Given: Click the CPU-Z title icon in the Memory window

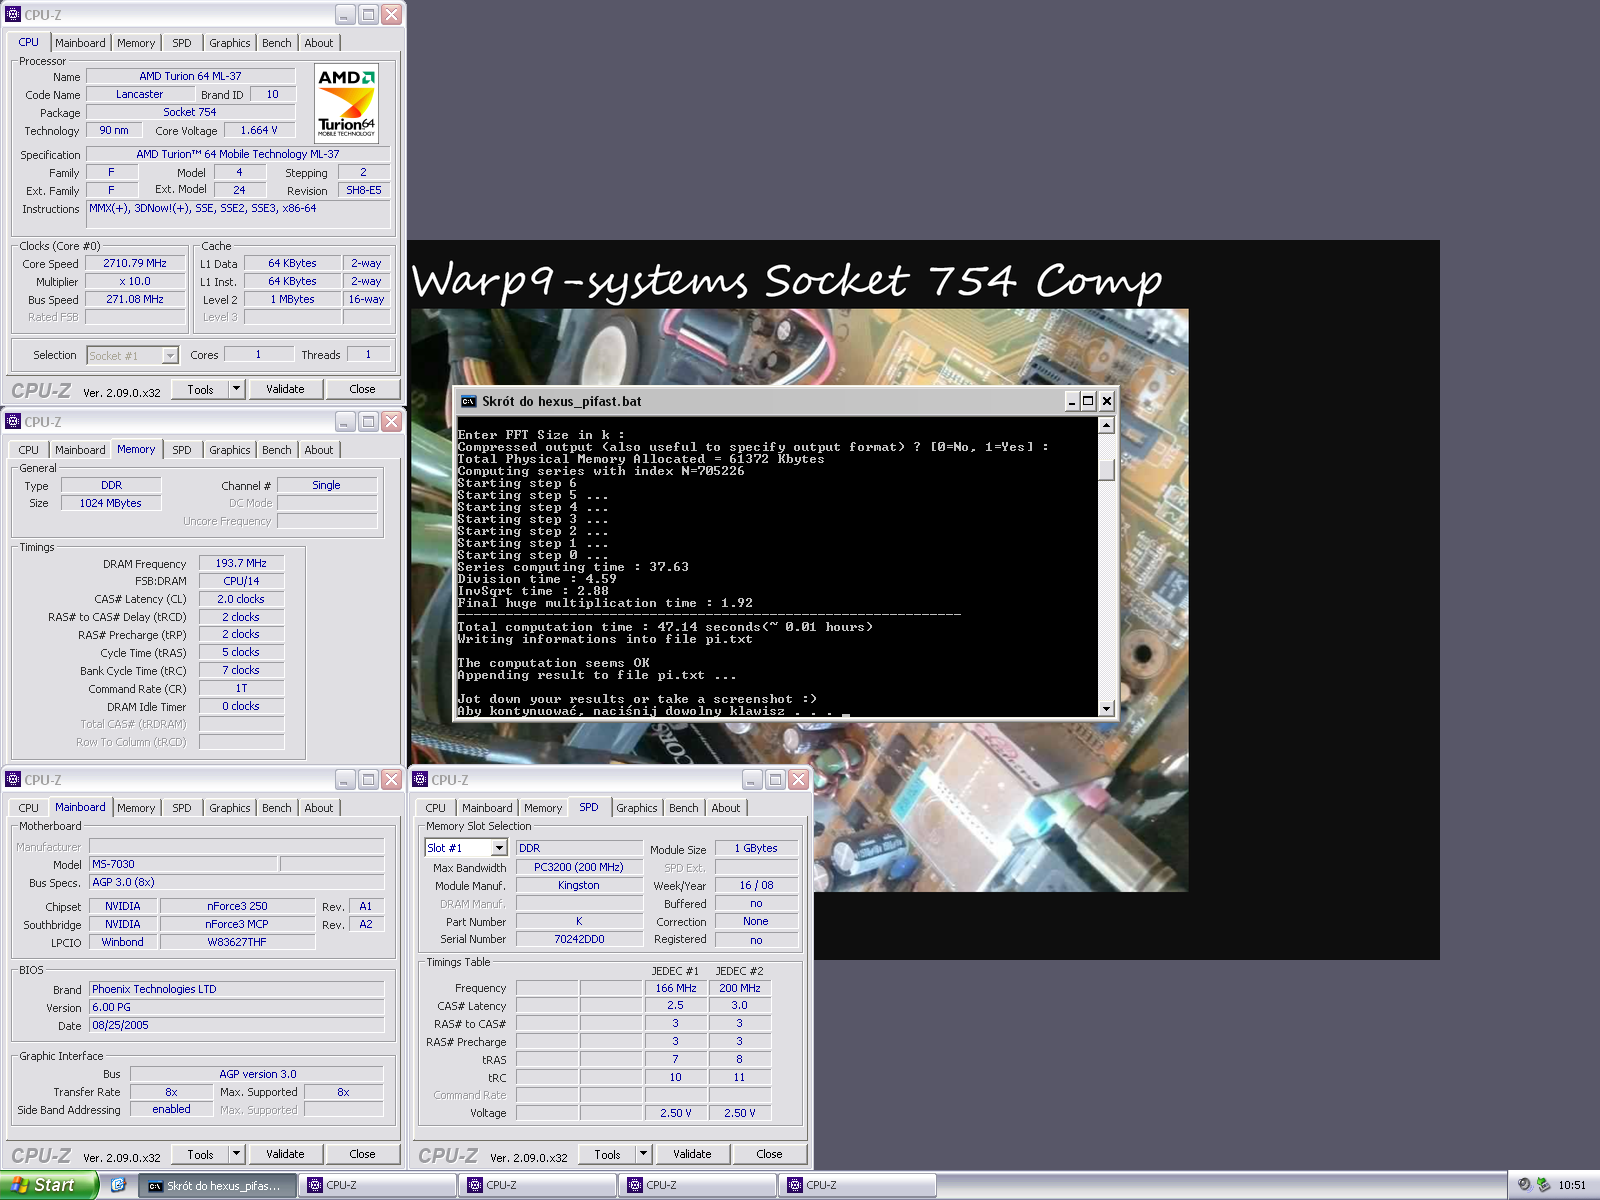Looking at the screenshot, I should point(13,422).
